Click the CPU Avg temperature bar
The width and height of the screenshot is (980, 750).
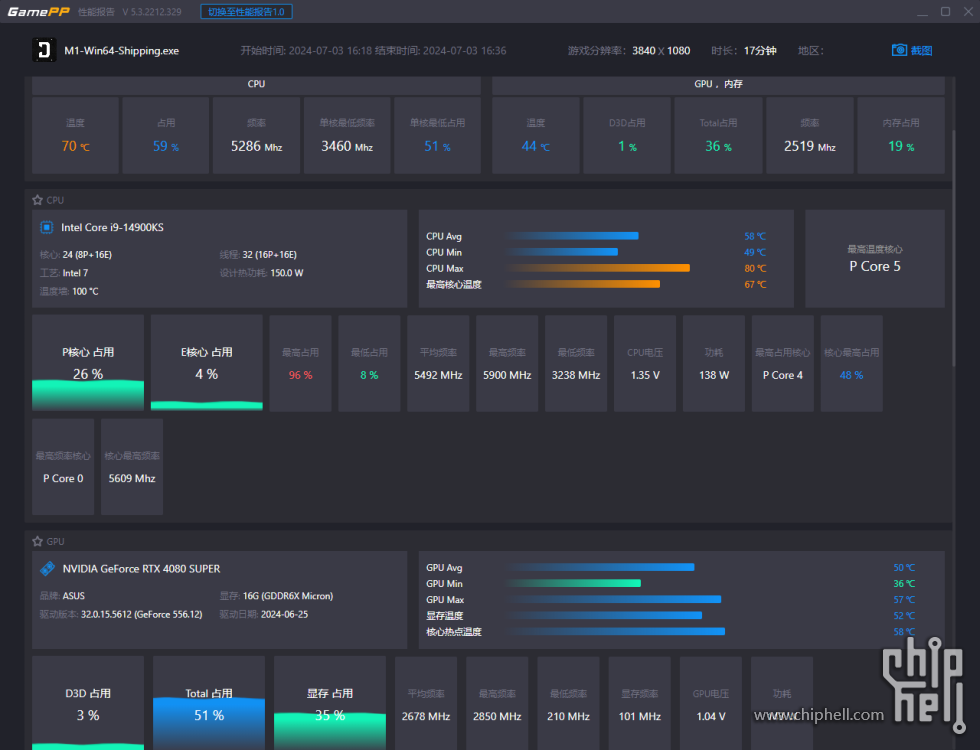(x=574, y=236)
